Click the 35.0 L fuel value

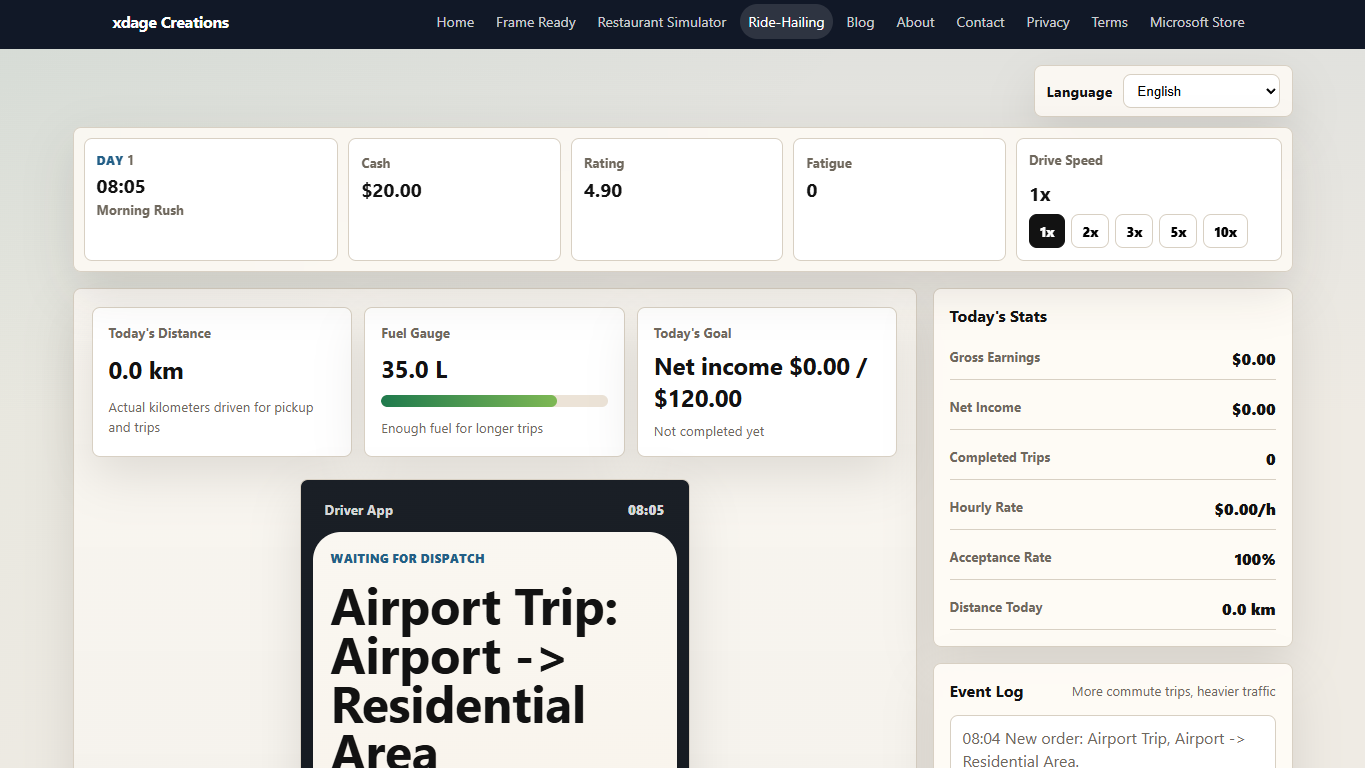tap(414, 370)
